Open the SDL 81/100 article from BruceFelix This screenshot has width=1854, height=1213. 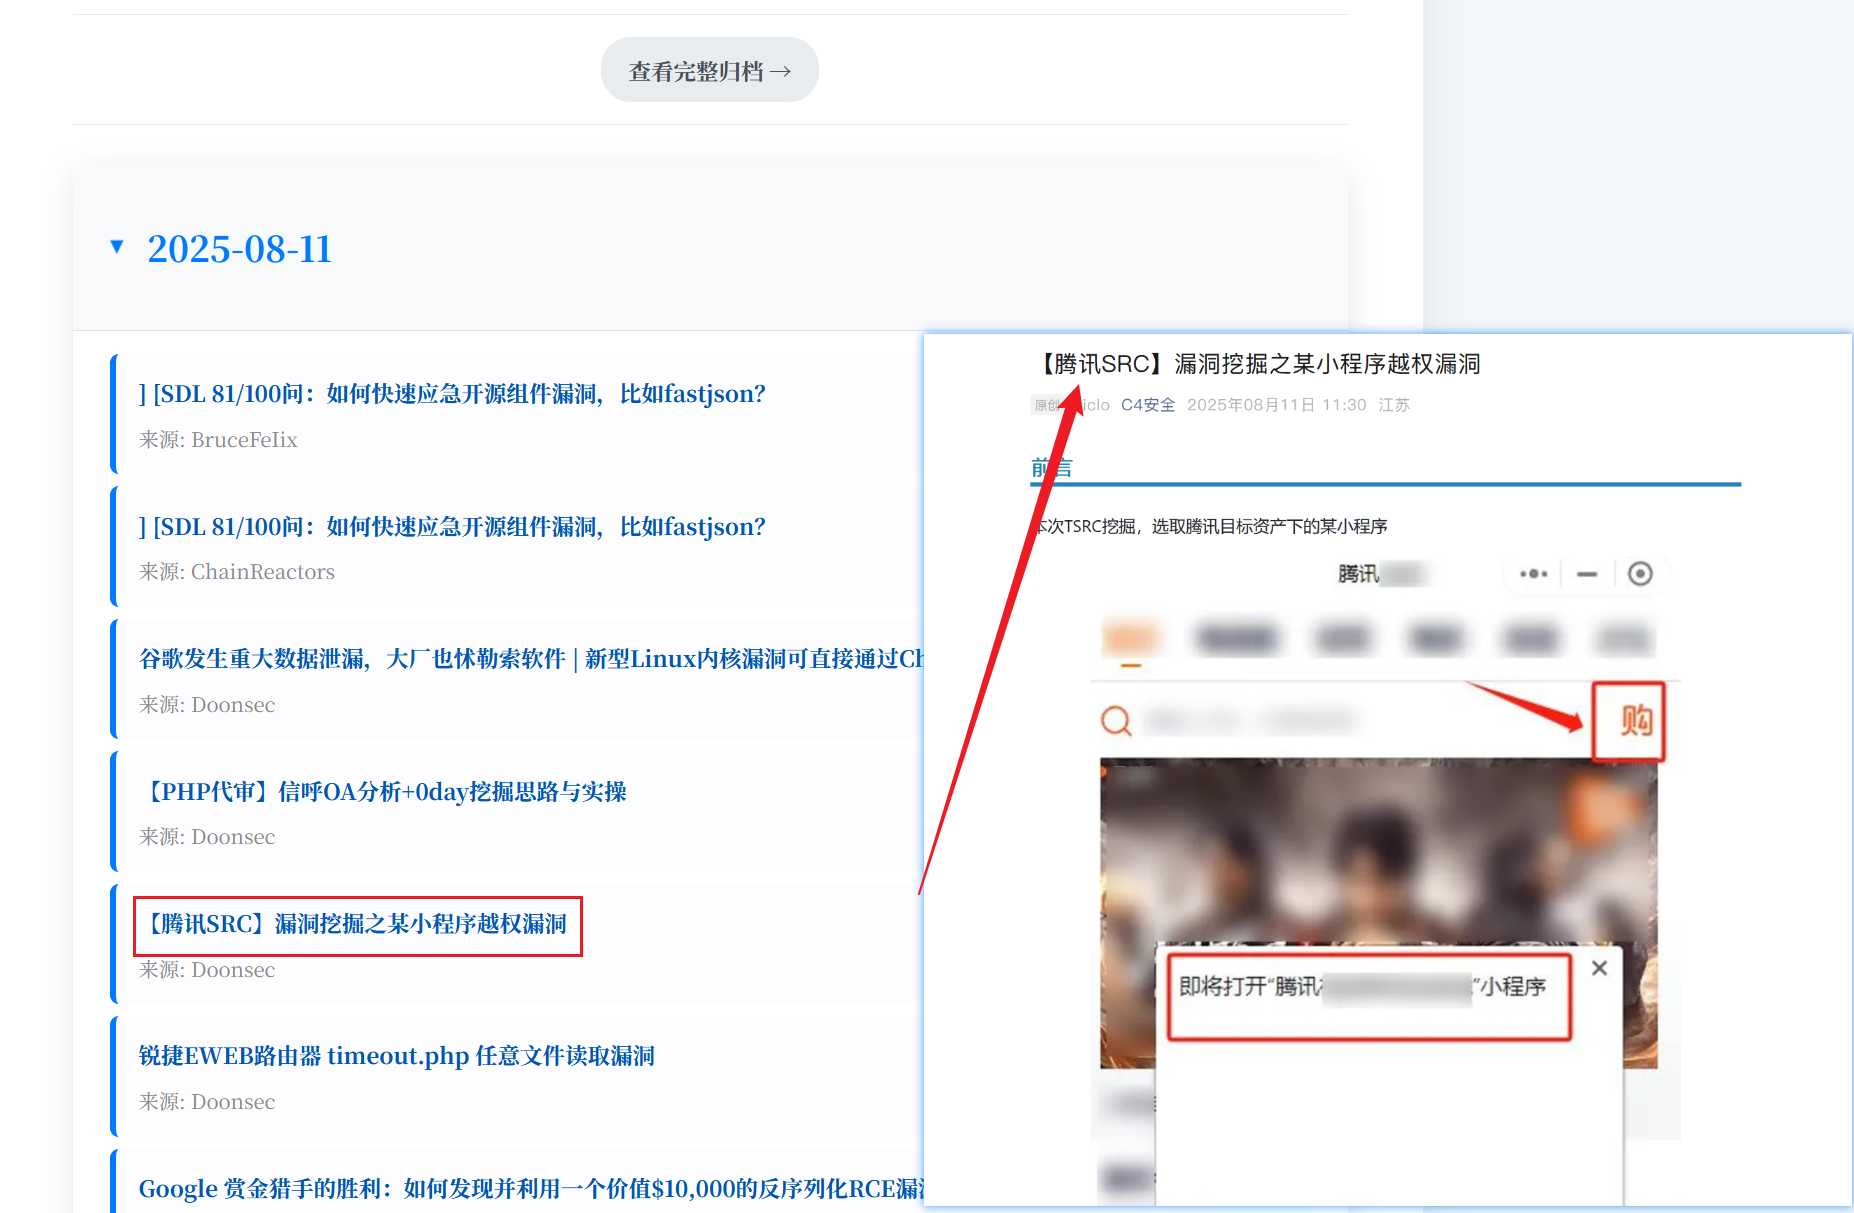pos(452,394)
